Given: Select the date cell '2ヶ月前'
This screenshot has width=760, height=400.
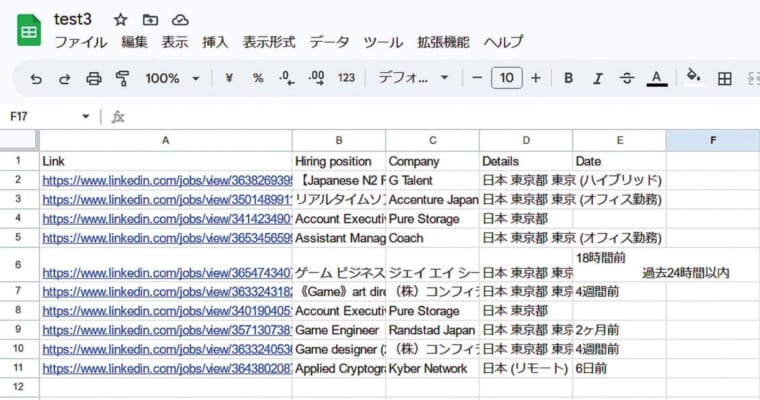Looking at the screenshot, I should point(619,330).
